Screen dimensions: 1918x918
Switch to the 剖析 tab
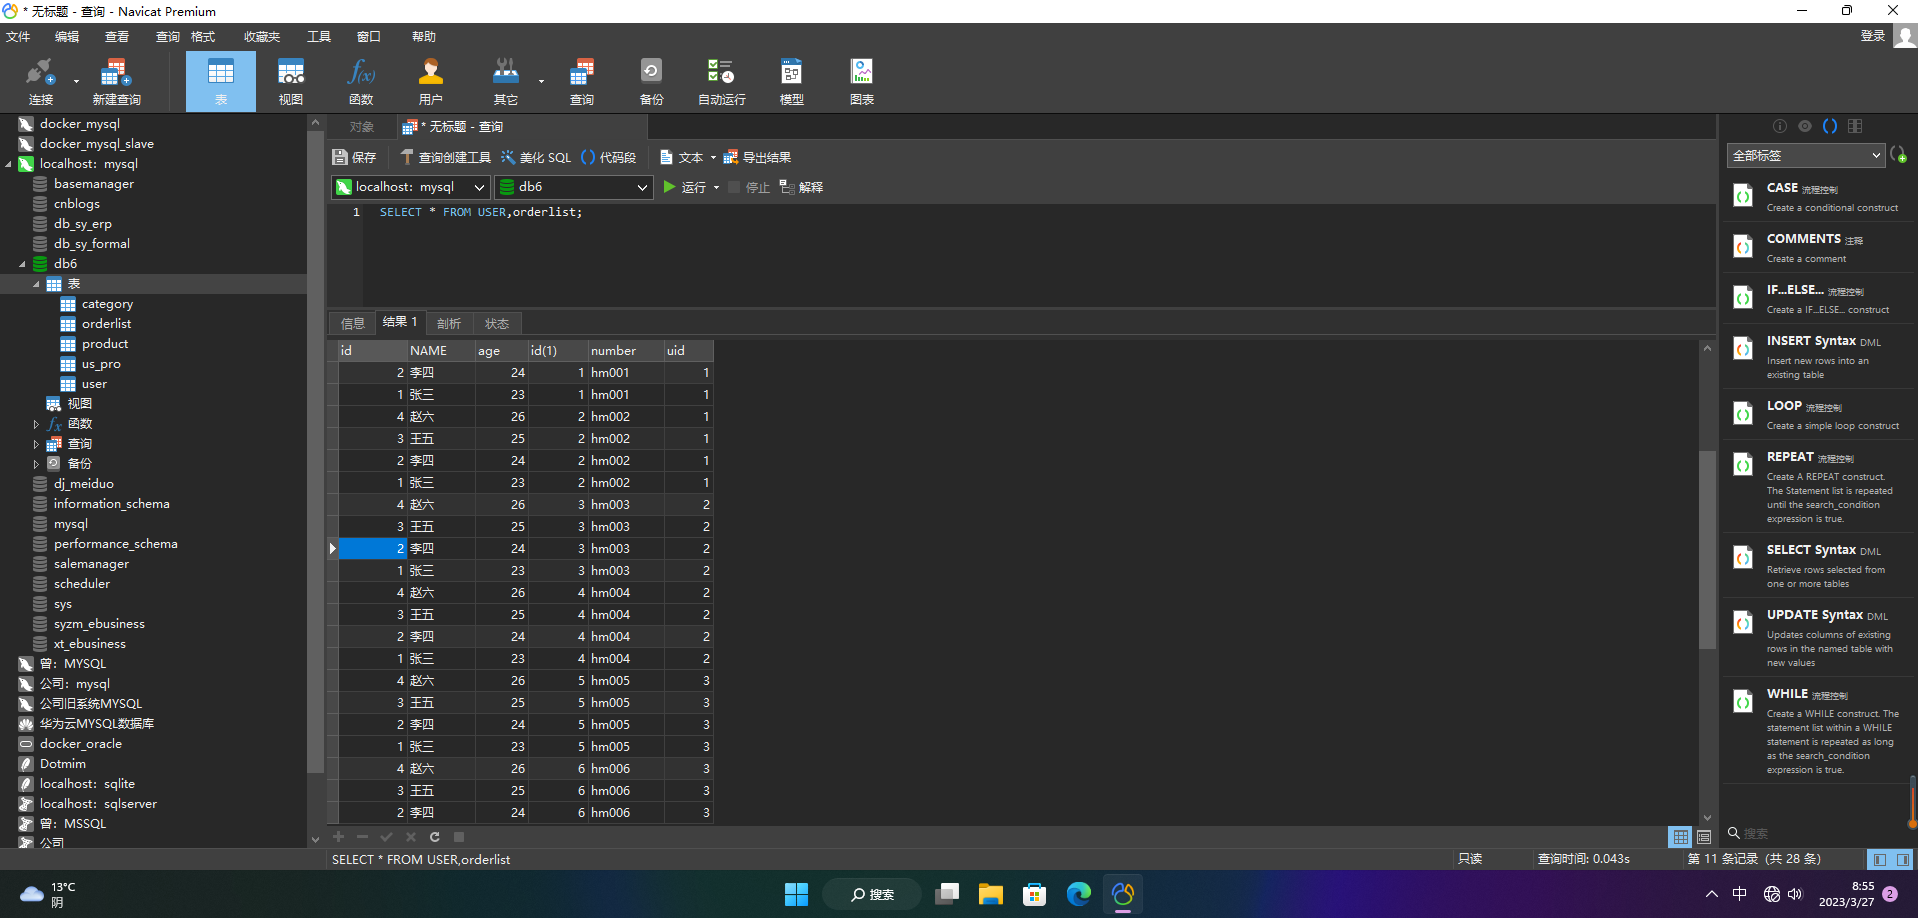click(x=449, y=323)
